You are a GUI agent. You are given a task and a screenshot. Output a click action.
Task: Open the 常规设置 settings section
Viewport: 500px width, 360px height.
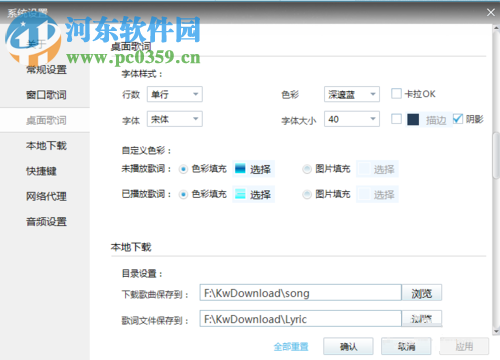(x=46, y=70)
